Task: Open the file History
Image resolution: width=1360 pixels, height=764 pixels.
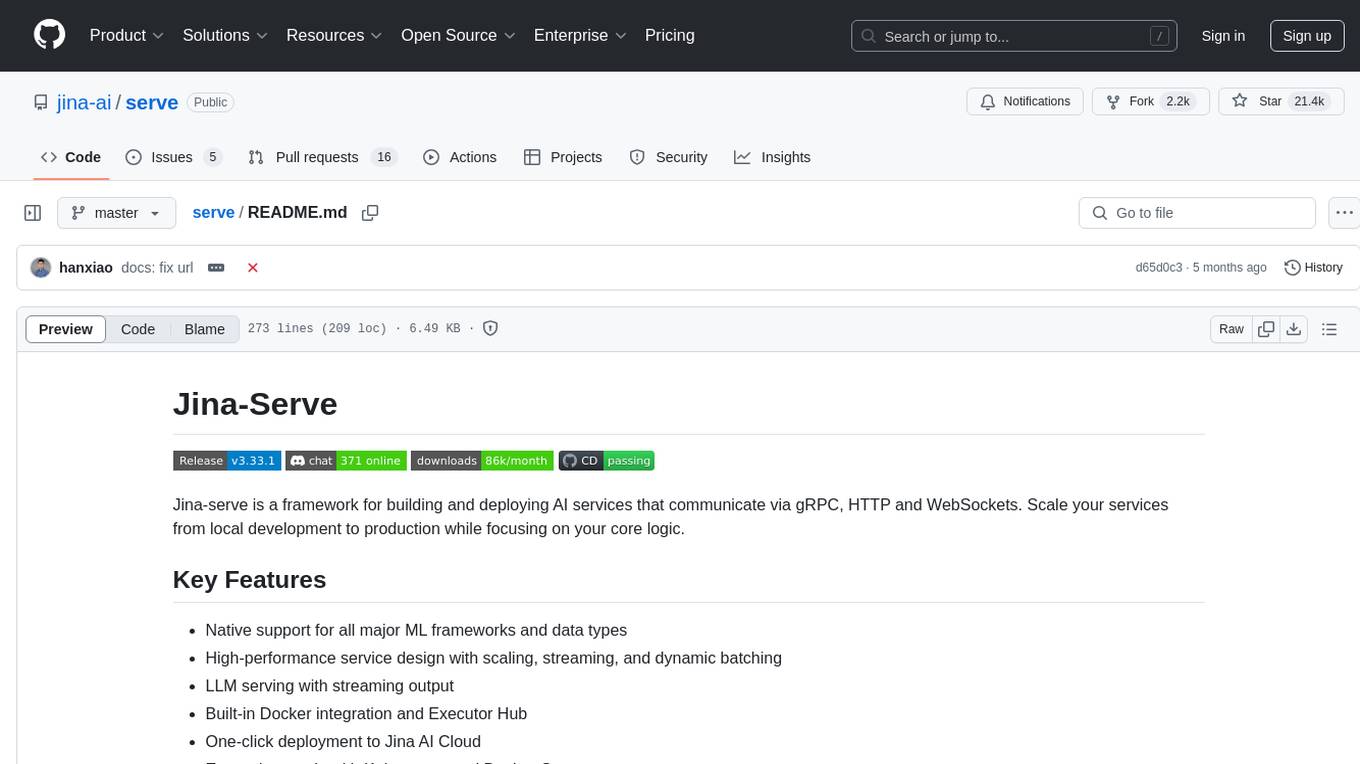Action: (1313, 268)
